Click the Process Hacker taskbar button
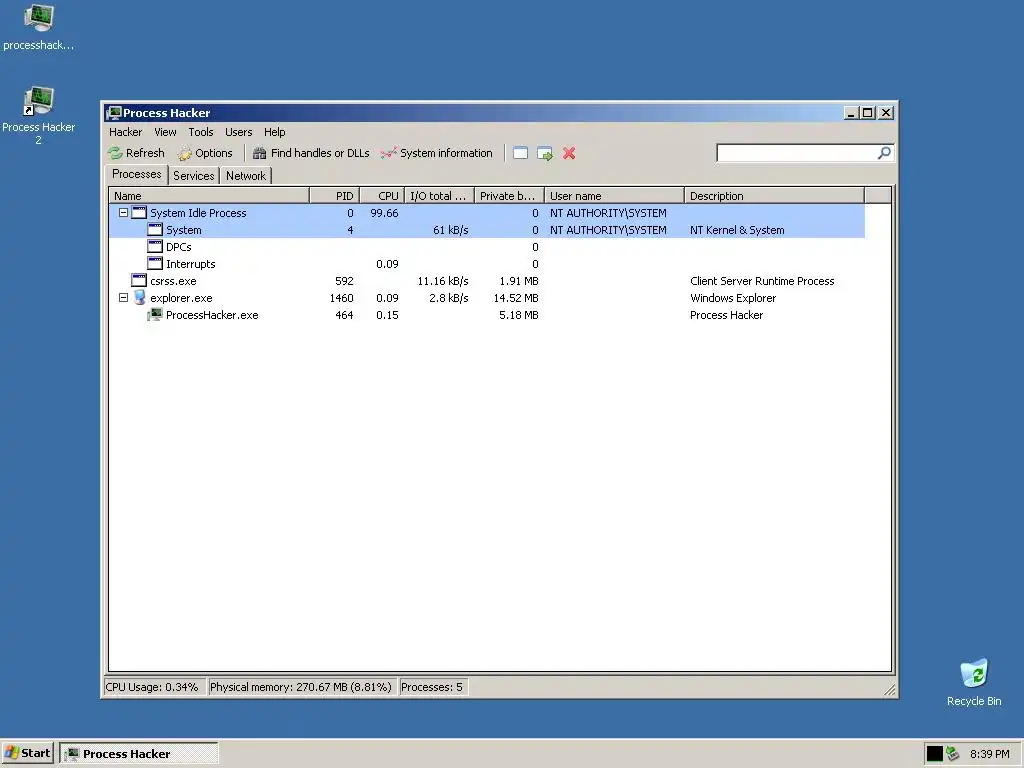This screenshot has width=1024, height=768. (x=138, y=754)
